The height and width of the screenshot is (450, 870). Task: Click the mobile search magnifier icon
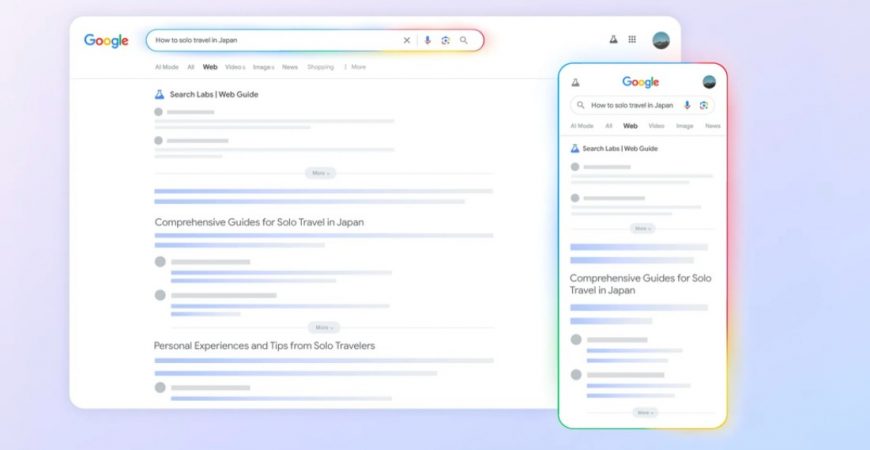tap(581, 105)
